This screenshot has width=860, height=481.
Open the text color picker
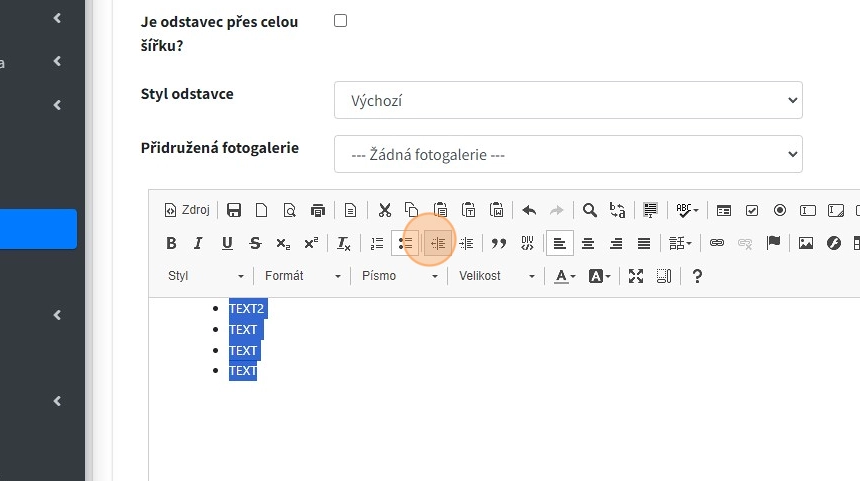[x=565, y=276]
